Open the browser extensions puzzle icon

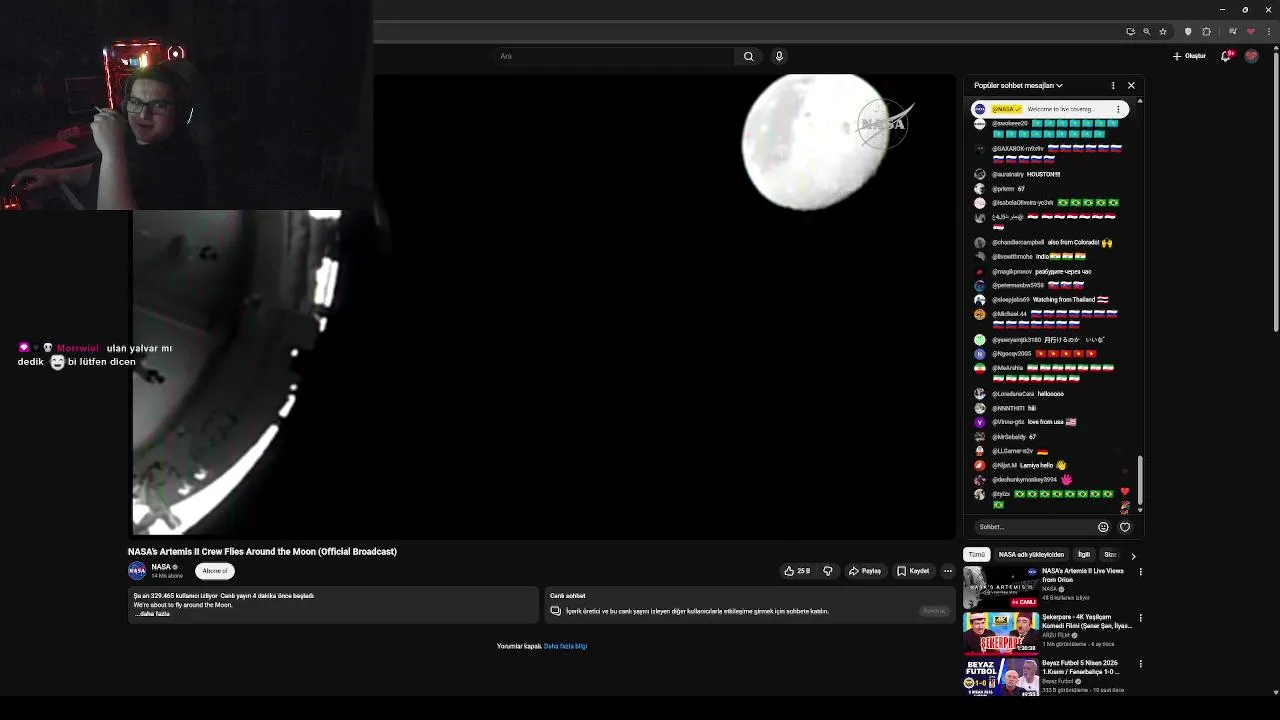tap(1206, 31)
